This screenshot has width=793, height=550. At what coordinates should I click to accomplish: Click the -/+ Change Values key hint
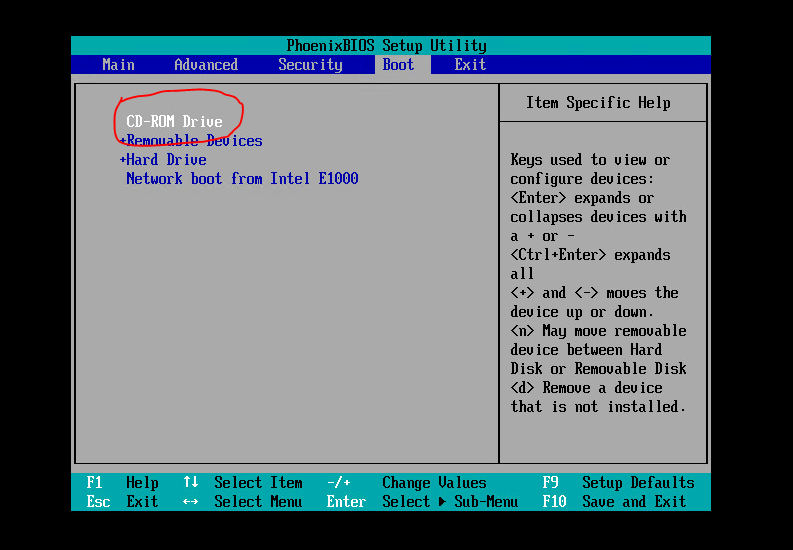[x=339, y=483]
